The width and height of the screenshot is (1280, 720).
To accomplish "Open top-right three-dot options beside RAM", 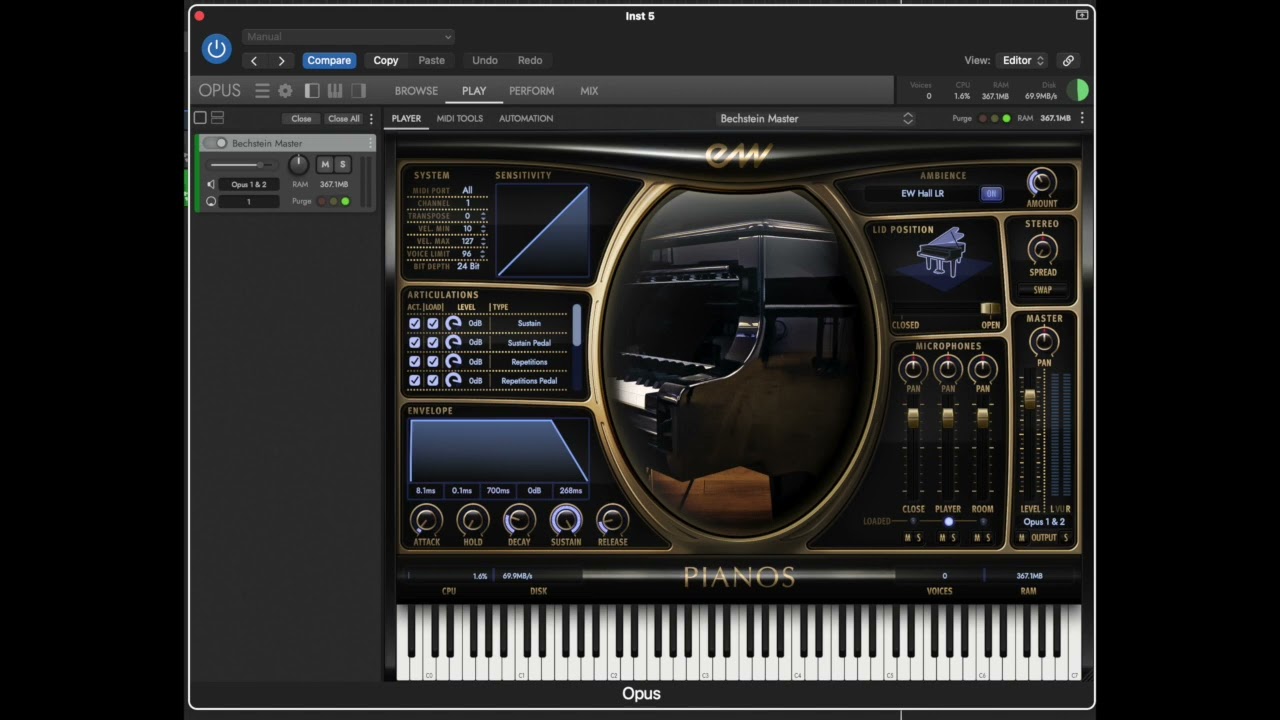I will tap(1082, 118).
